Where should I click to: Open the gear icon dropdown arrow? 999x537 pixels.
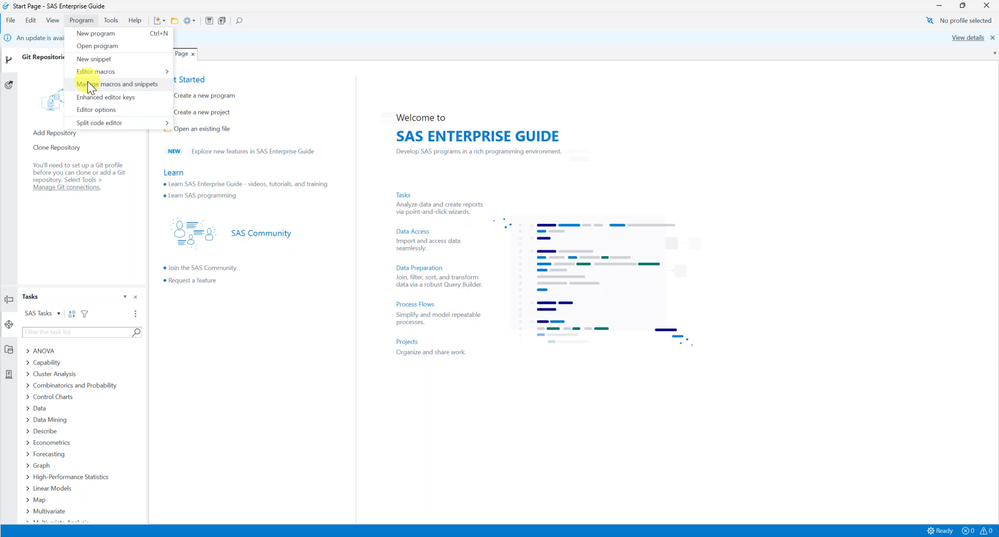194,20
